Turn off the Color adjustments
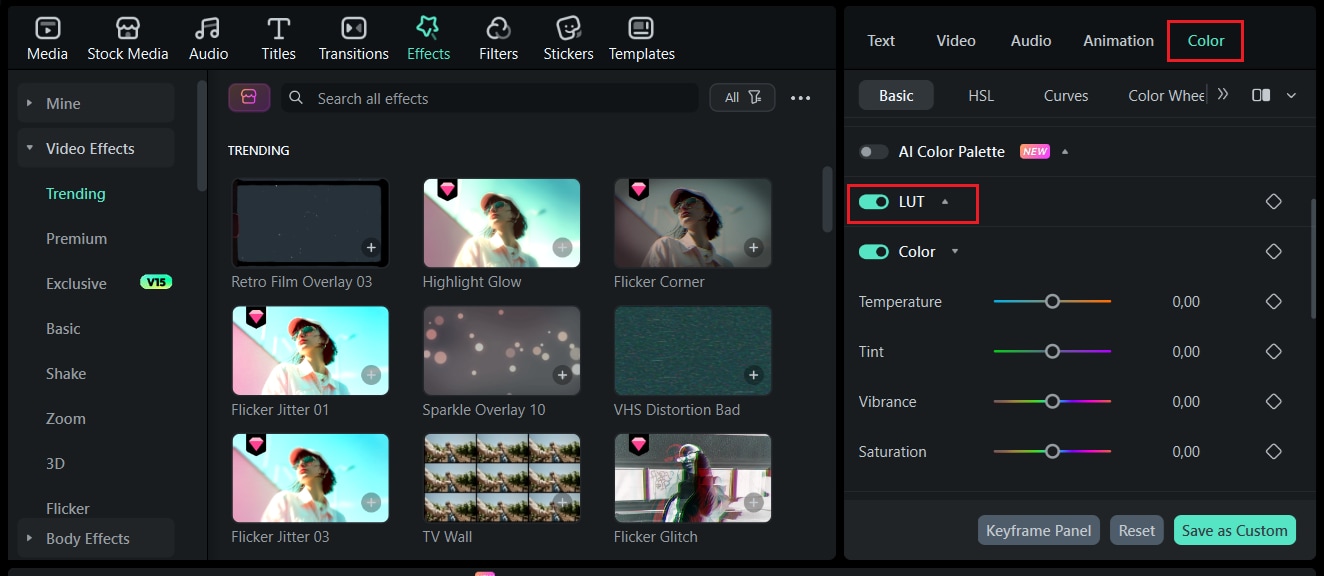 point(872,251)
